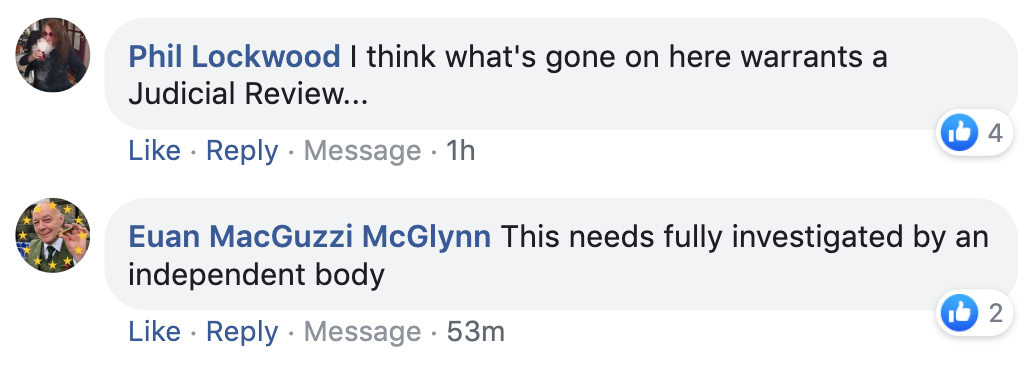Like Phil Lockwood's comment
The image size is (1034, 374).
click(x=154, y=151)
